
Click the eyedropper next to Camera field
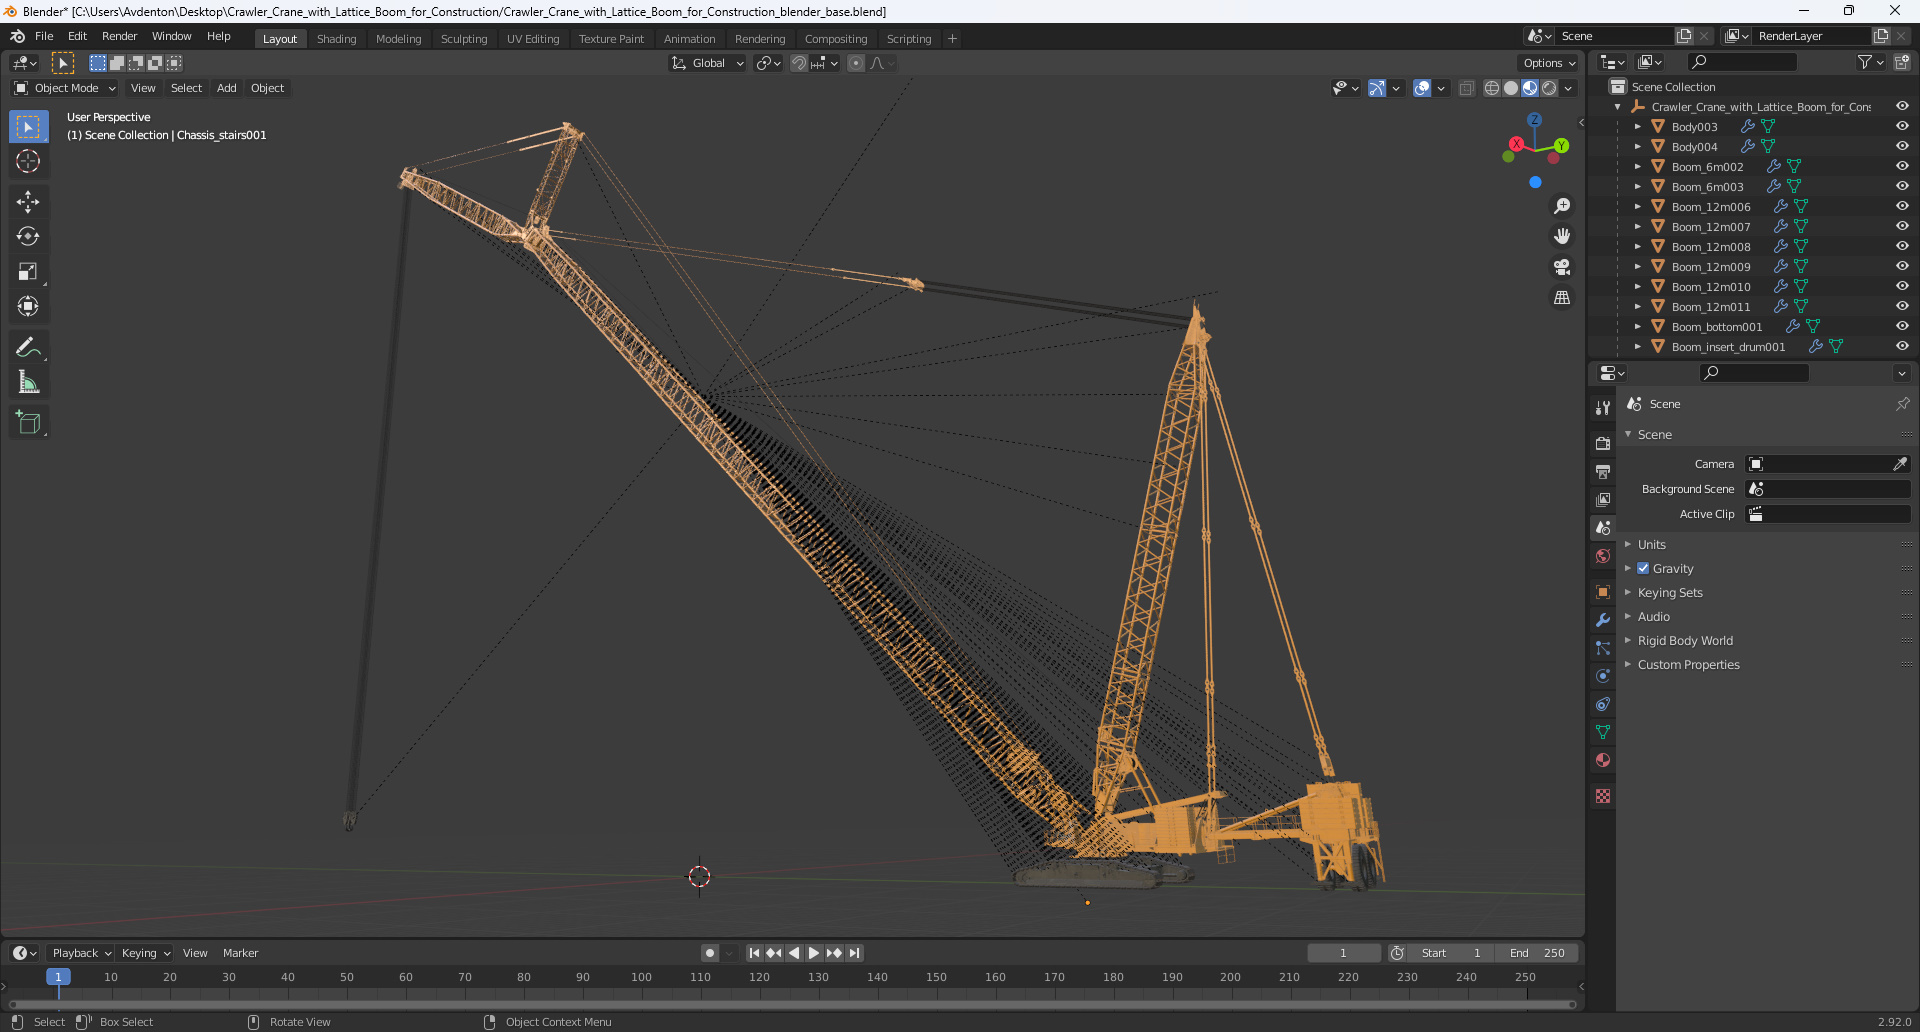point(1899,464)
